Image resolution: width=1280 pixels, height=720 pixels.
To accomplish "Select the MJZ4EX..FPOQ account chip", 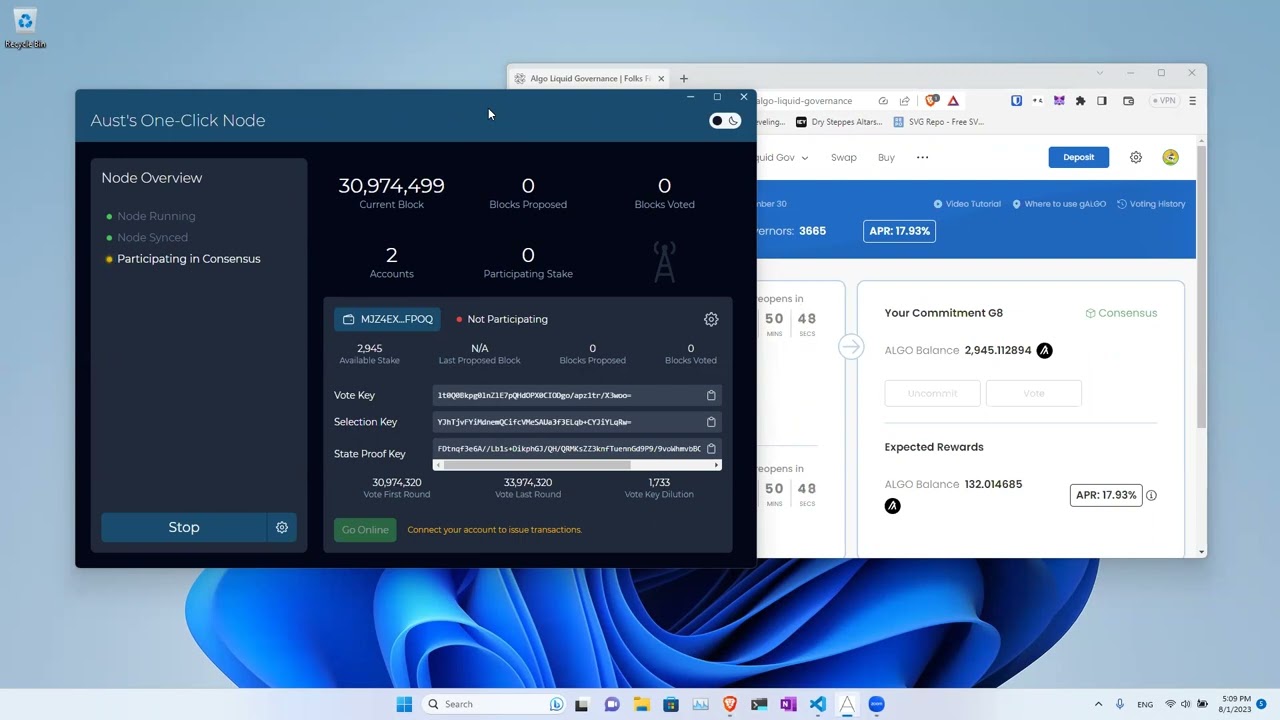I will 387,319.
